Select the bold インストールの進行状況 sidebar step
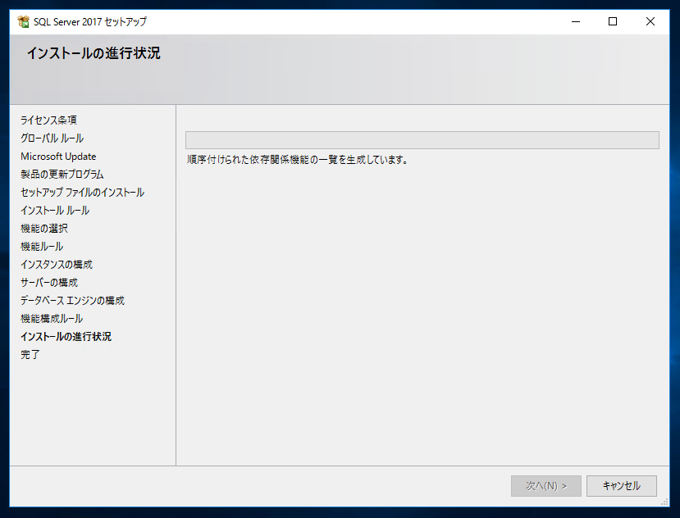This screenshot has width=680, height=518. coord(66,336)
